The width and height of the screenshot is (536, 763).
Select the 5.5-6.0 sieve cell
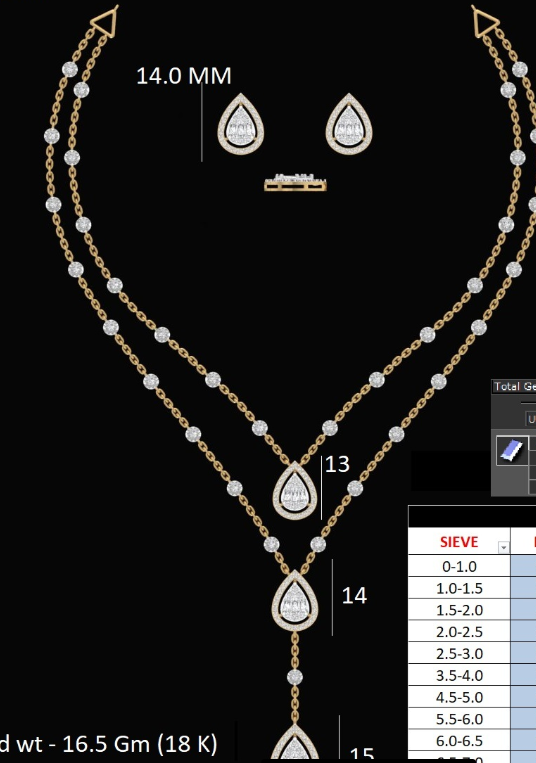pos(459,719)
